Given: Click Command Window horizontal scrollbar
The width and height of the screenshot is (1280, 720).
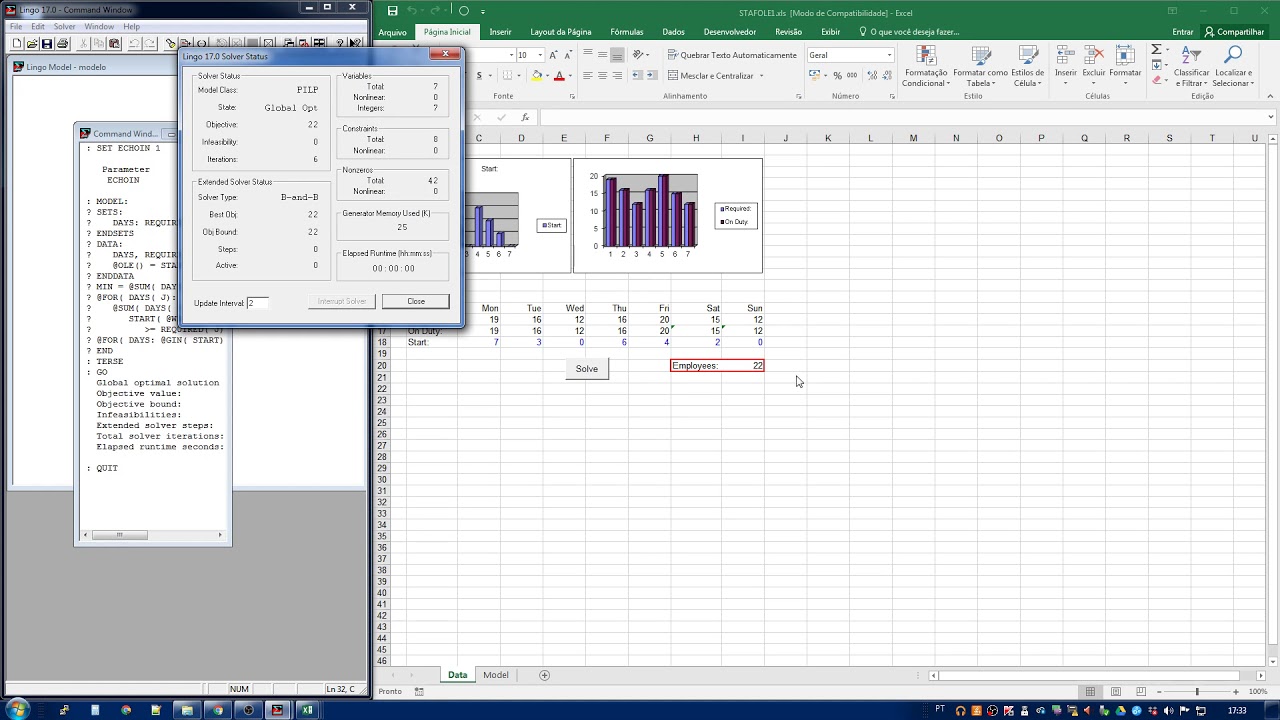Looking at the screenshot, I should [153, 535].
